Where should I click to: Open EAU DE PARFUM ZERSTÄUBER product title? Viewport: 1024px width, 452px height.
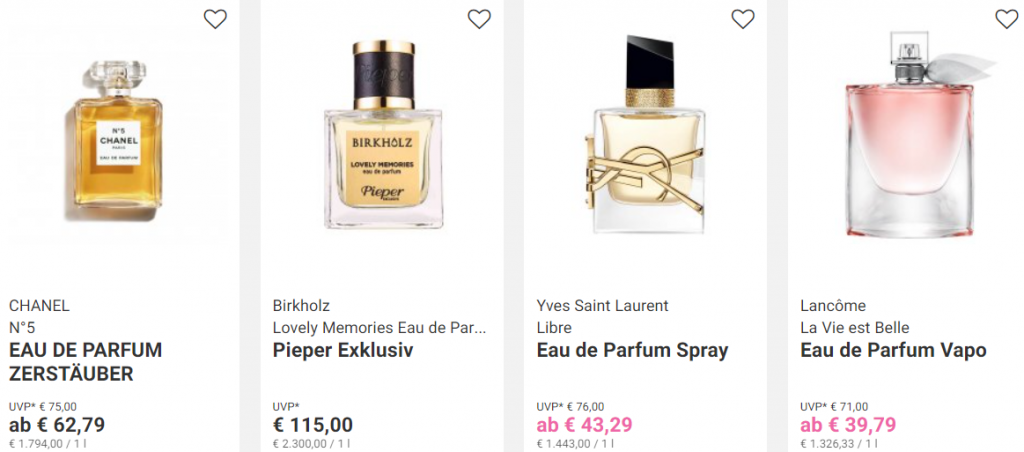point(86,362)
